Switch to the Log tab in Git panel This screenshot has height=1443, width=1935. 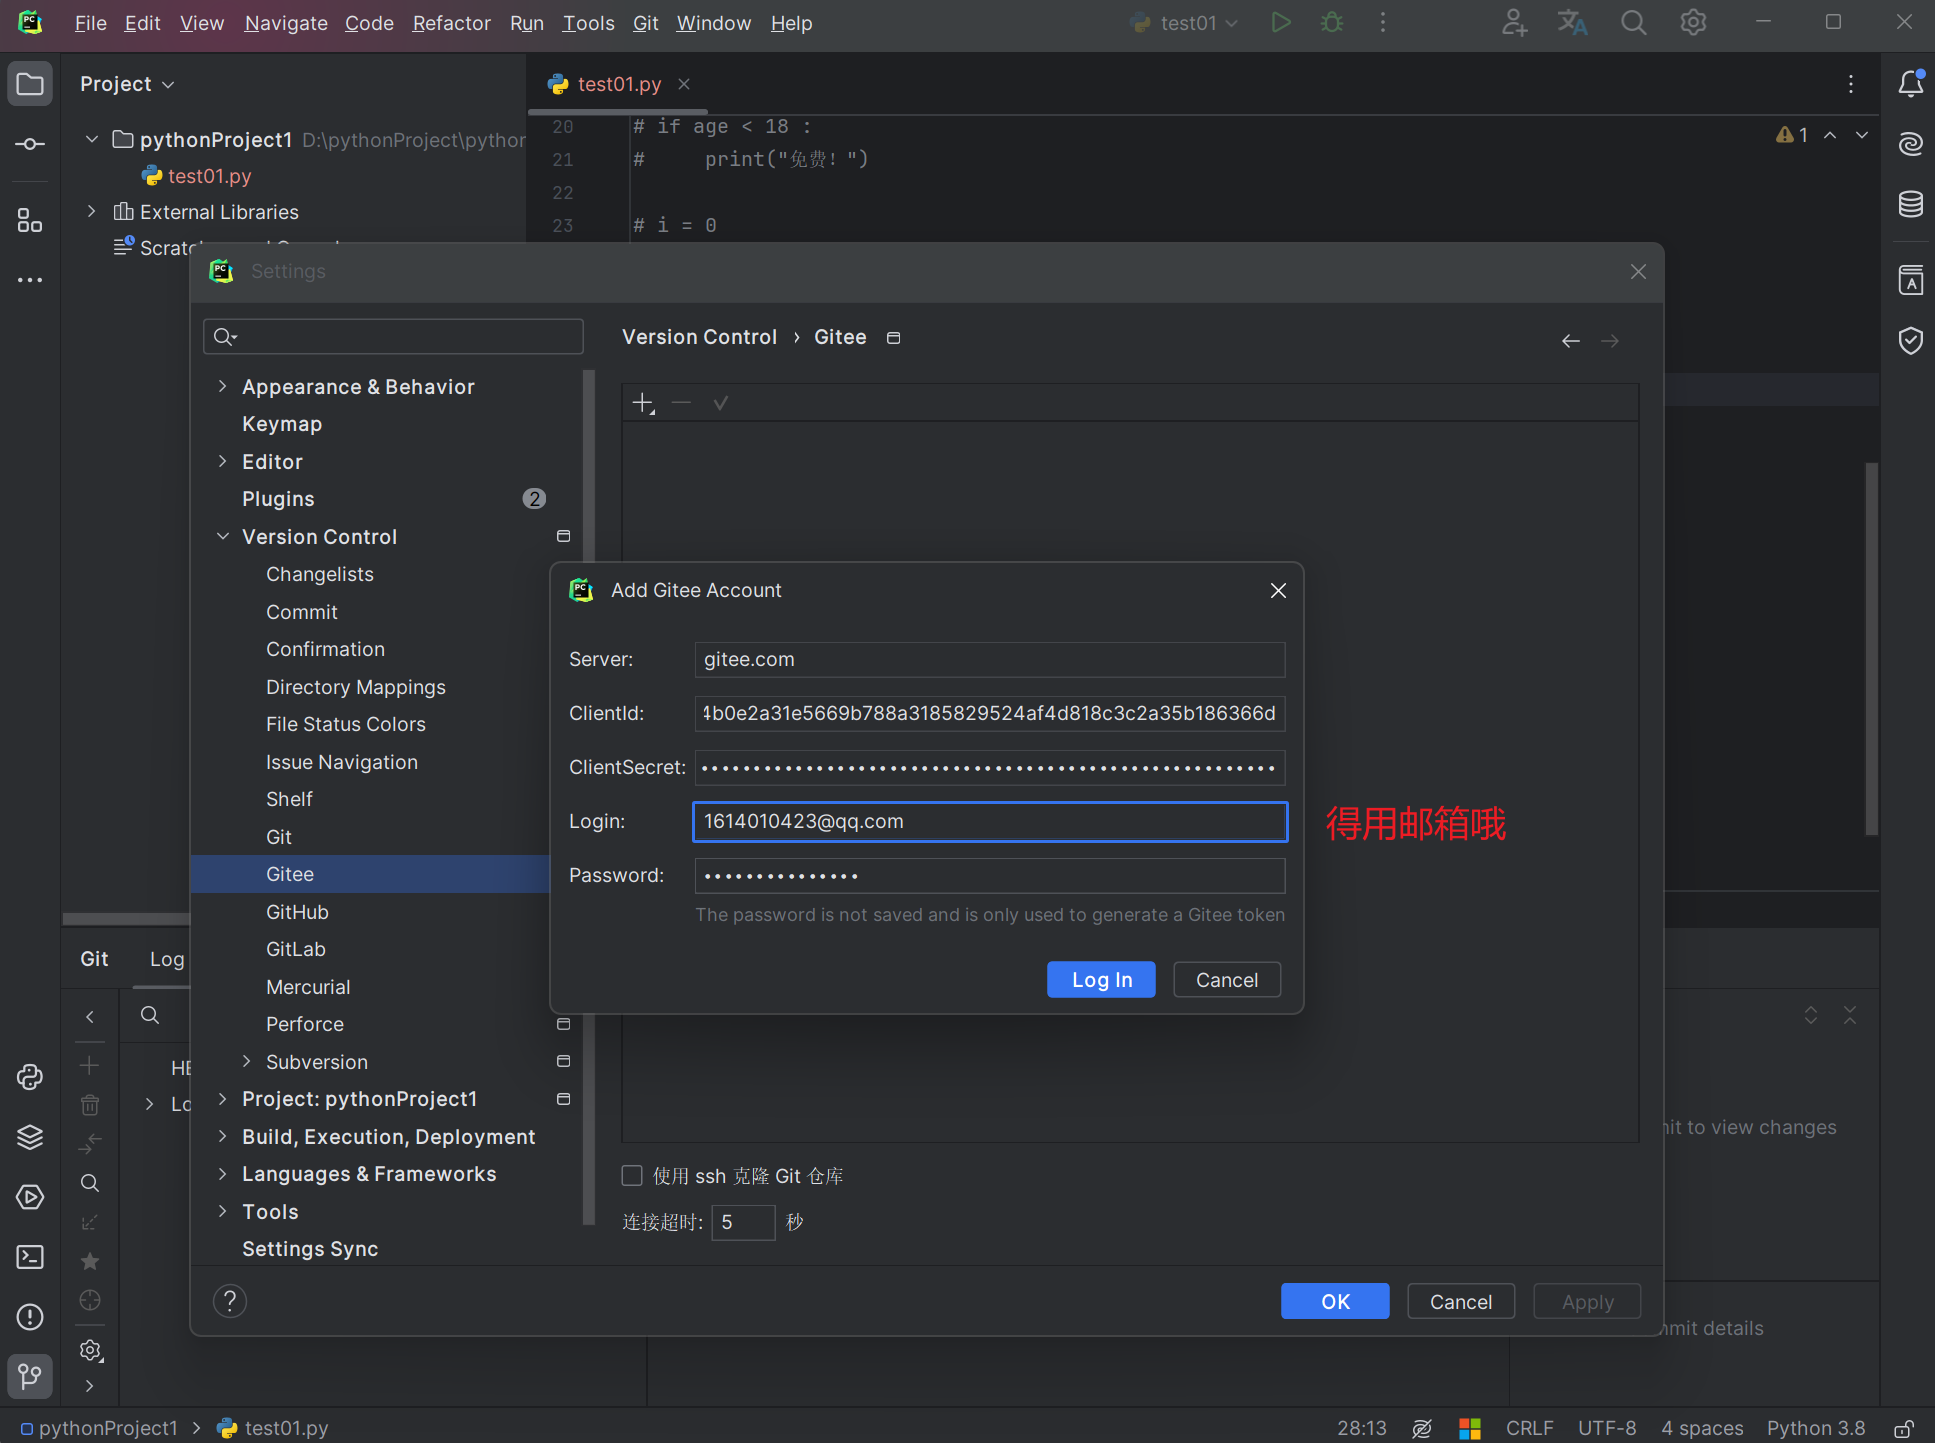click(x=167, y=959)
